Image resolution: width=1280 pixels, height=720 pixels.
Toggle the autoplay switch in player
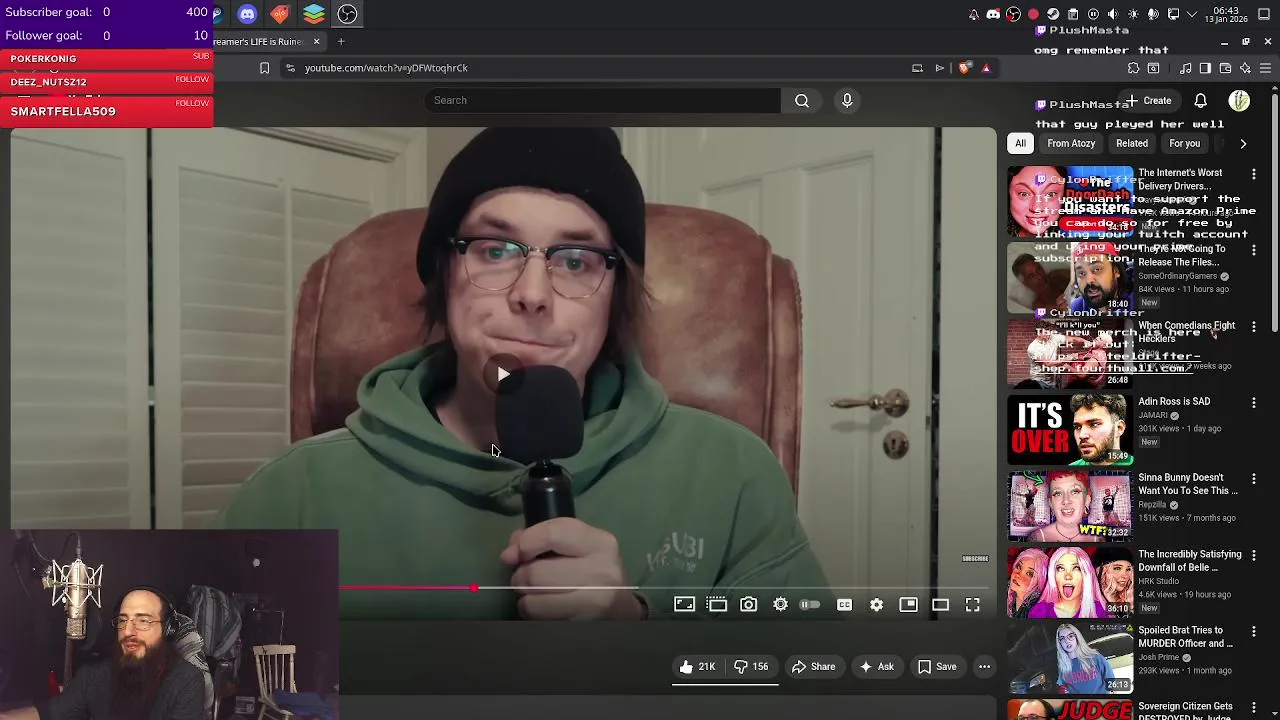810,604
